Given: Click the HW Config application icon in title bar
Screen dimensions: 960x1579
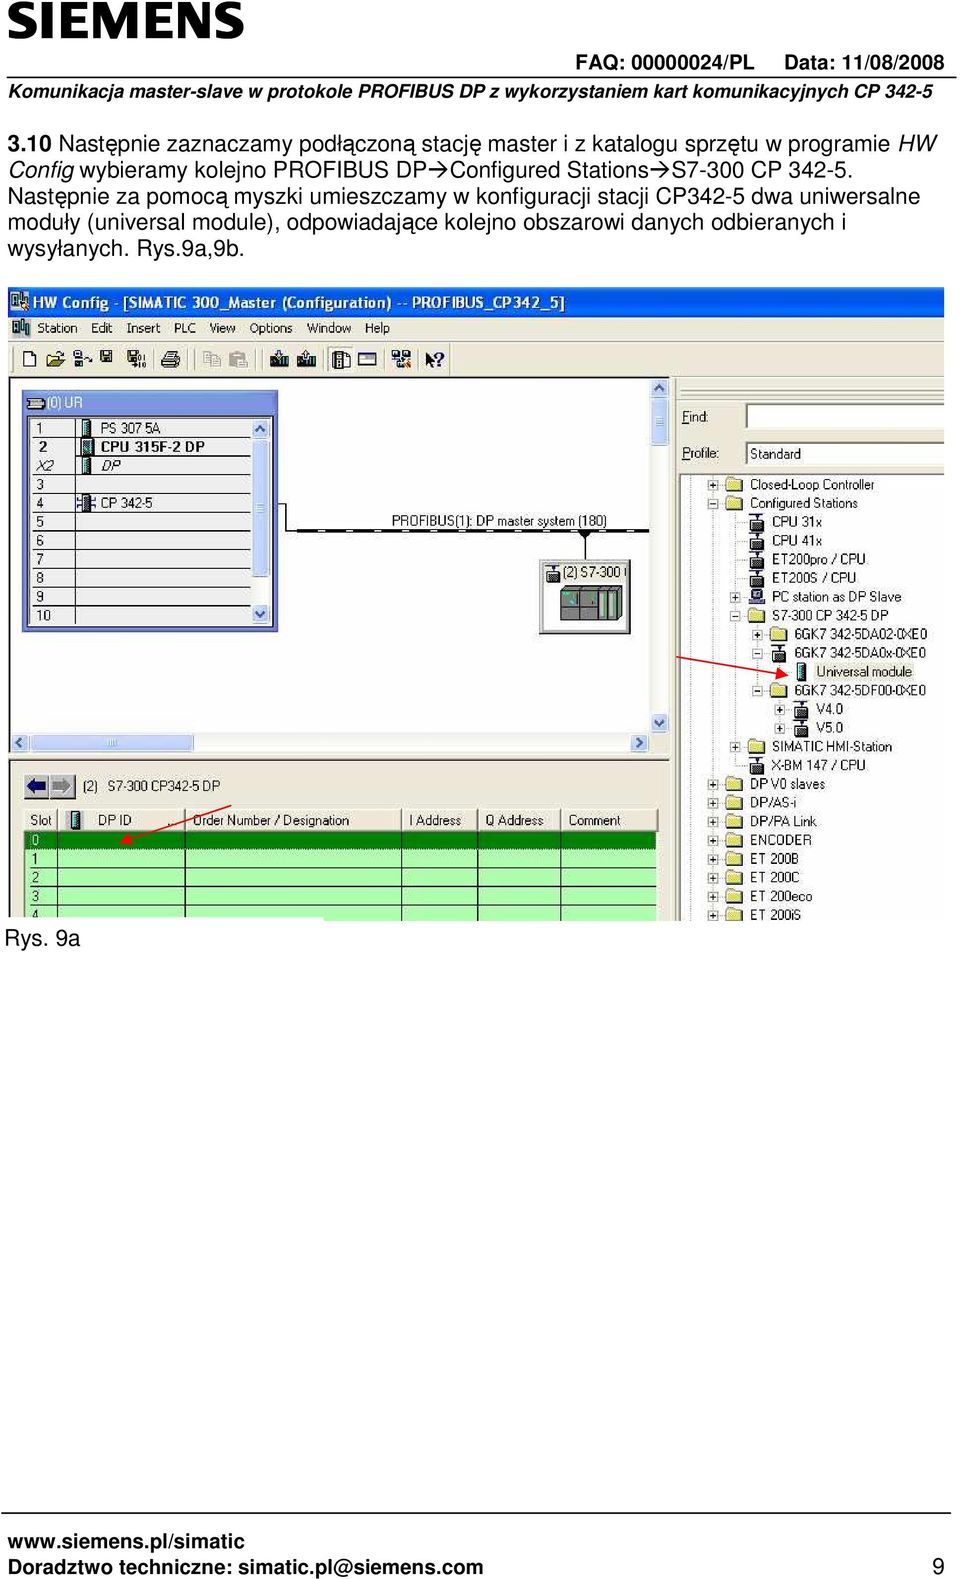Looking at the screenshot, I should [x=19, y=301].
